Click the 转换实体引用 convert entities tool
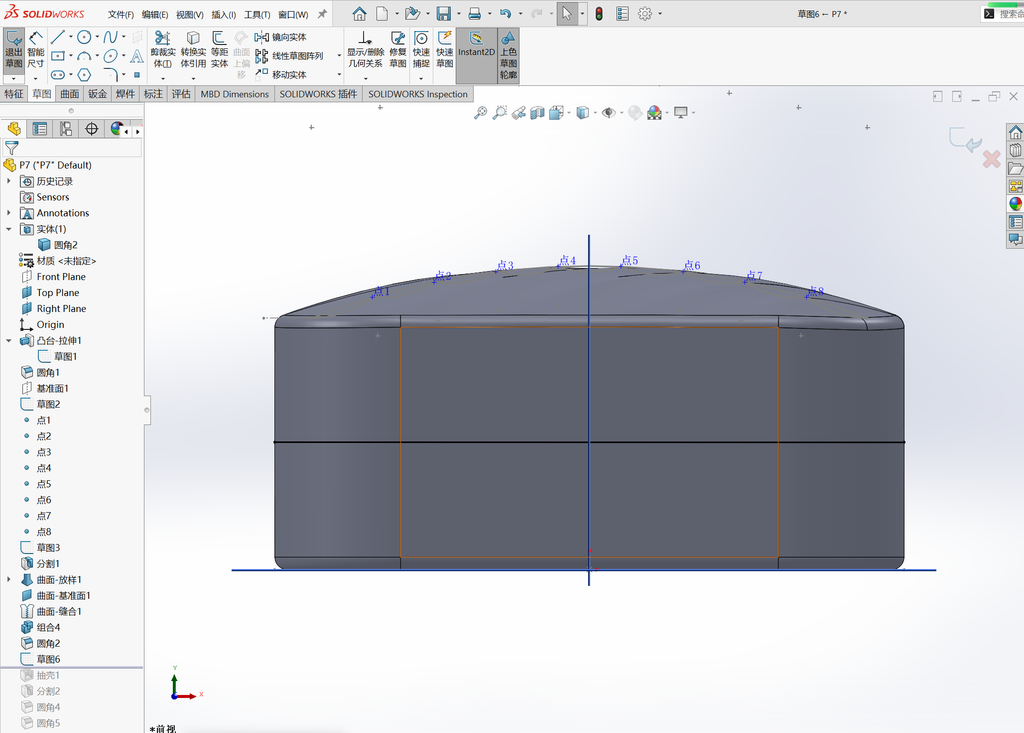 [193, 50]
